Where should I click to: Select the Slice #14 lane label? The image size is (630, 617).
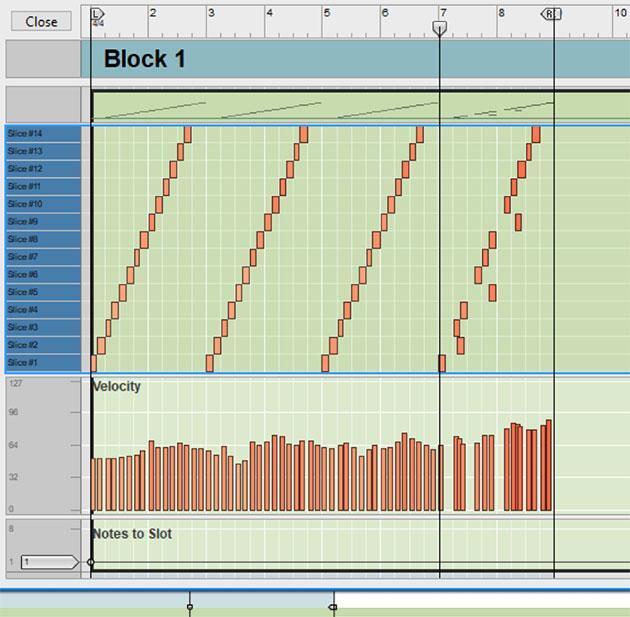tap(42, 133)
